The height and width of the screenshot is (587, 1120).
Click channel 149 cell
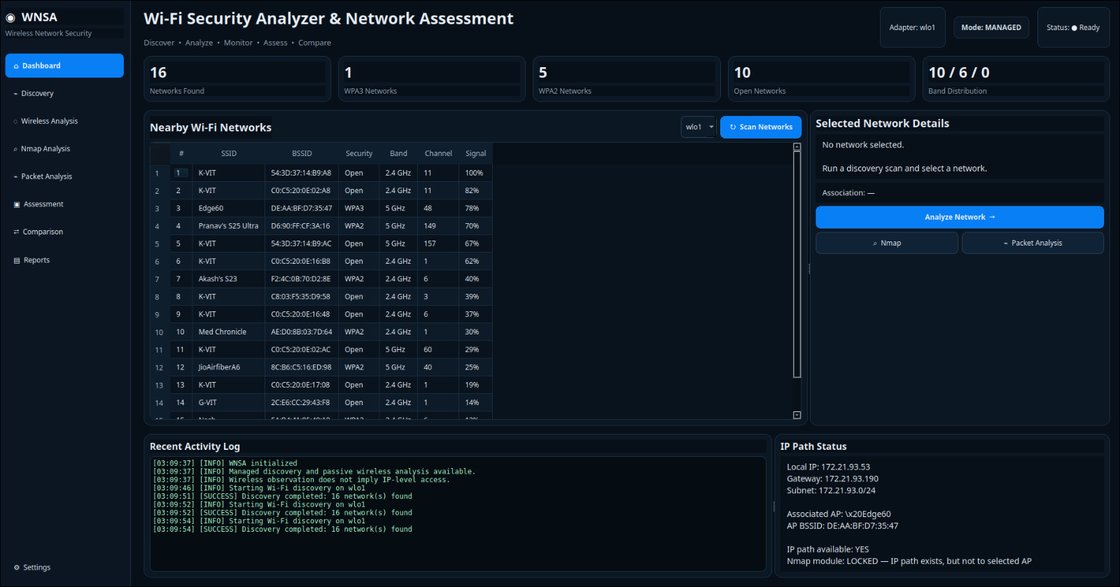[x=438, y=226]
